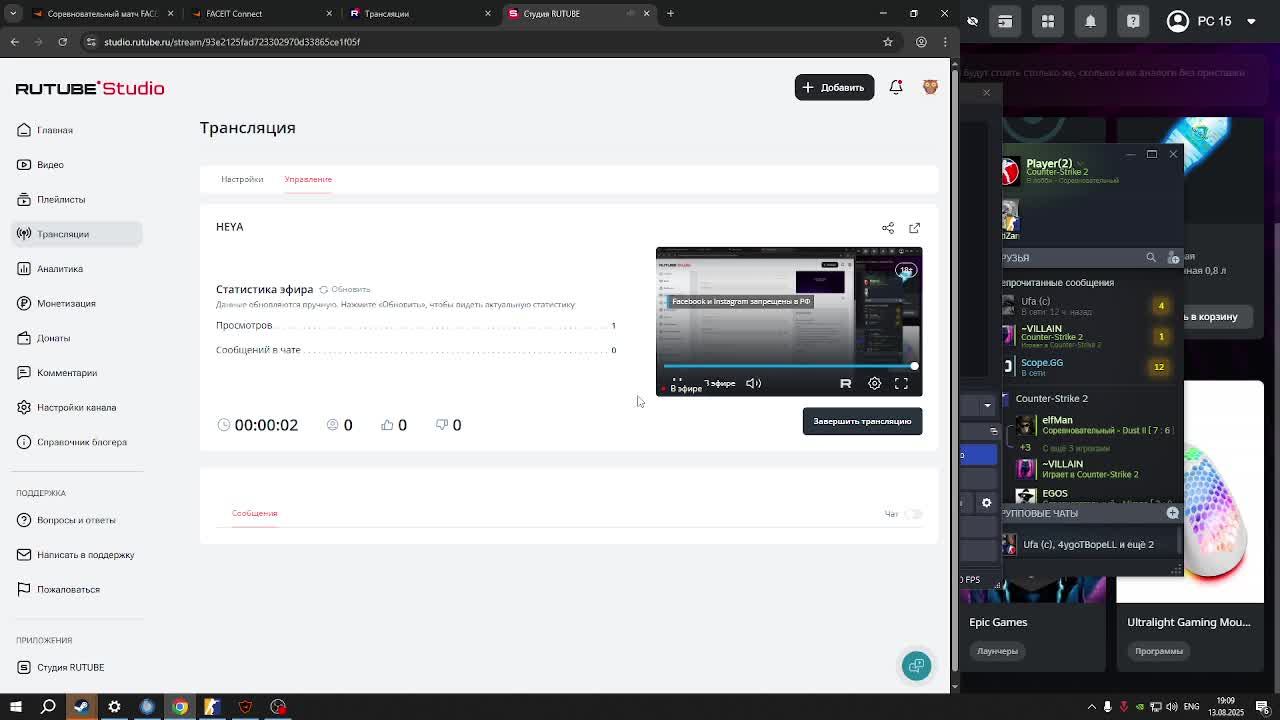Click the Программы tag
This screenshot has width=1280, height=720.
pos(1159,651)
